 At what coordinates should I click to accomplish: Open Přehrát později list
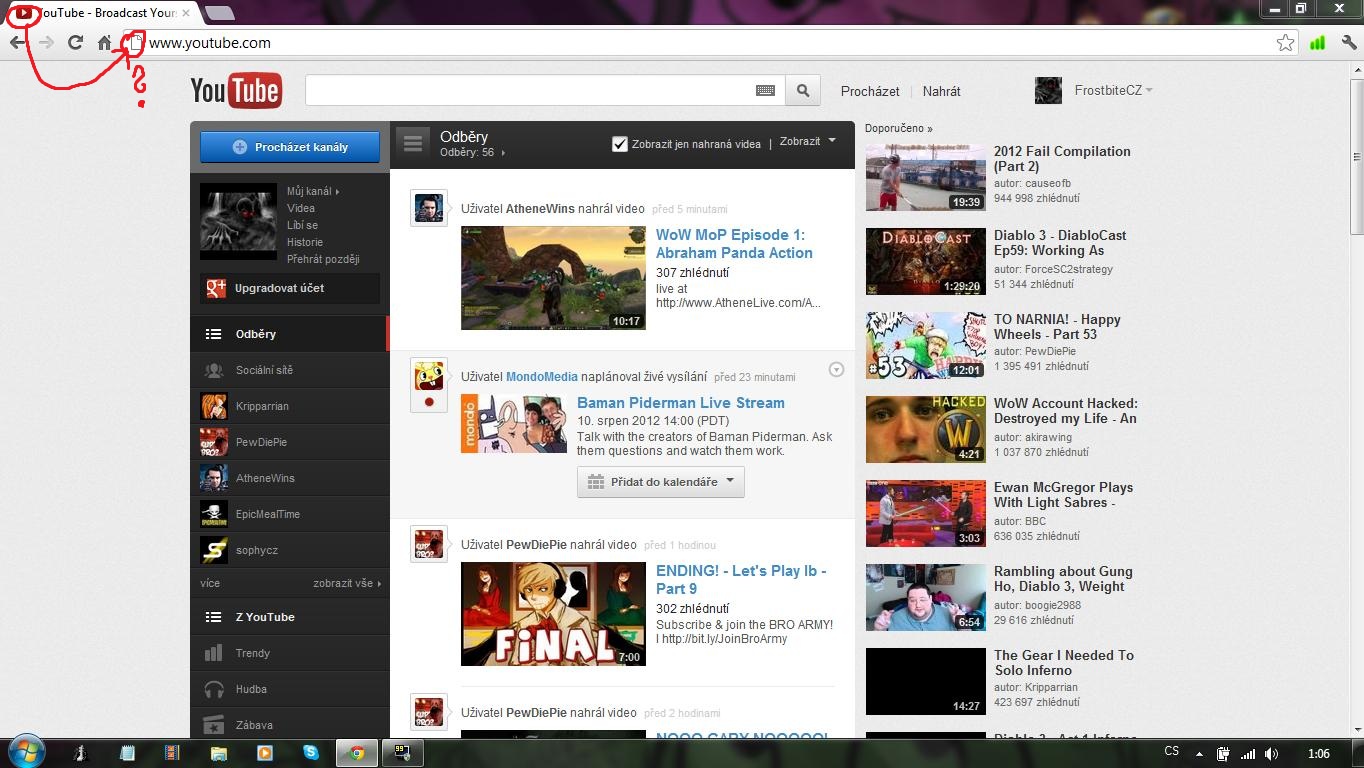[323, 259]
